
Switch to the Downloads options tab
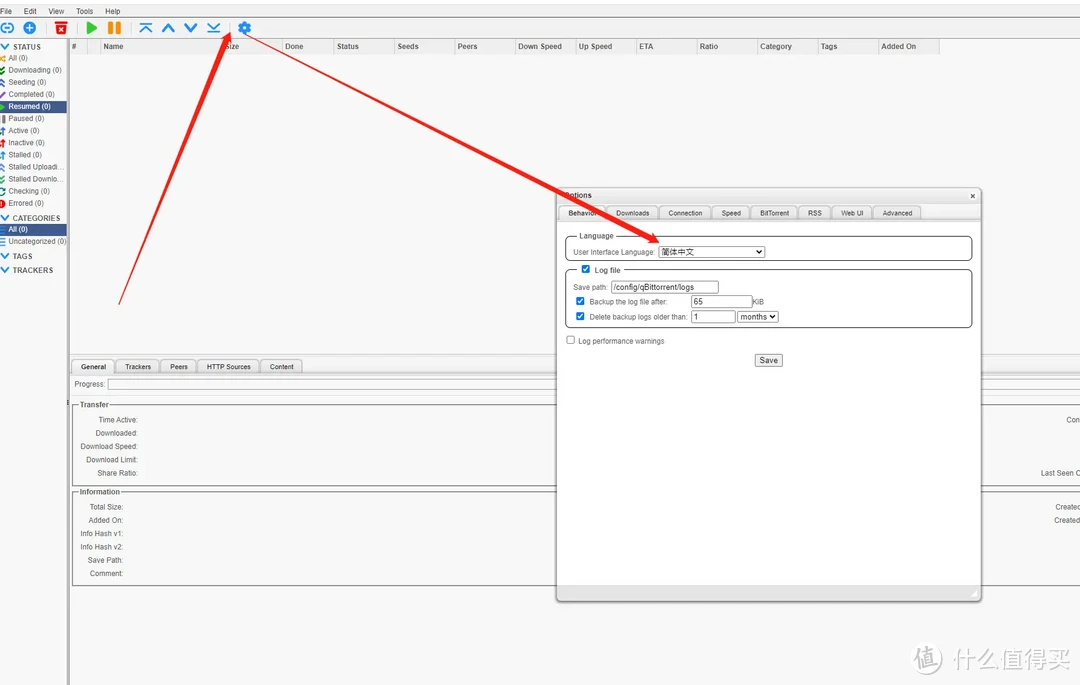[632, 213]
